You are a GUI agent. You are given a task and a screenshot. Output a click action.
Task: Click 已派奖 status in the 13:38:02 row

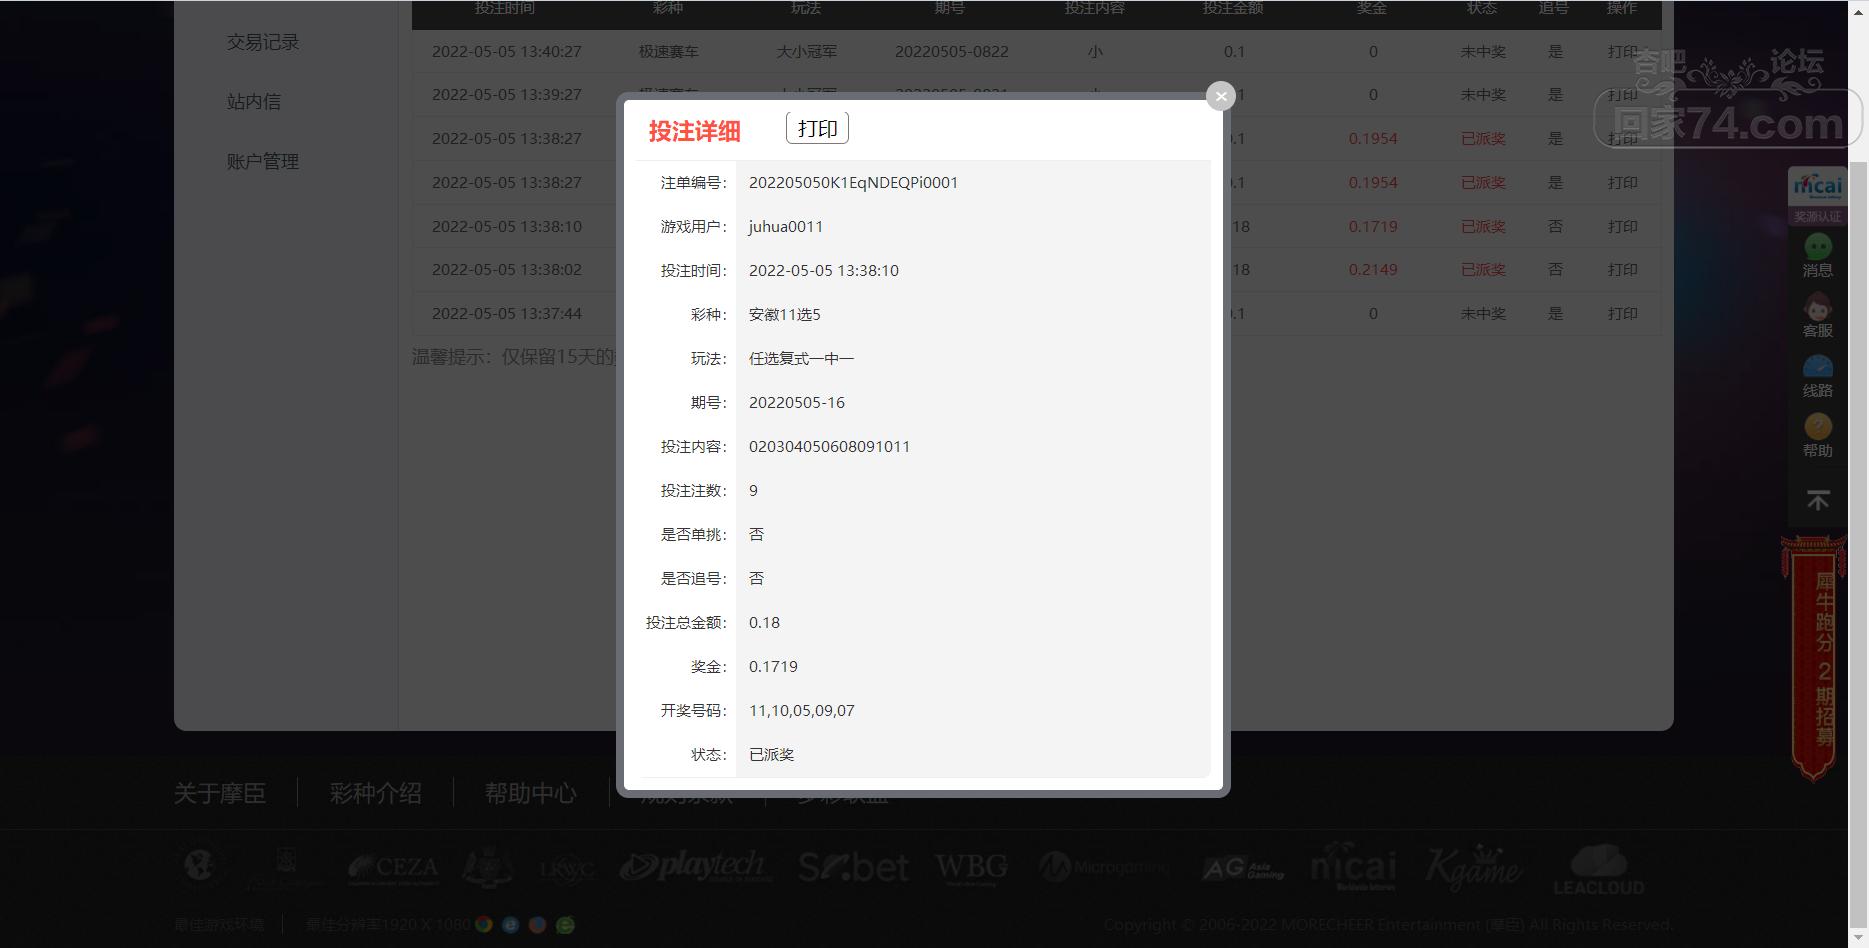[1483, 270]
